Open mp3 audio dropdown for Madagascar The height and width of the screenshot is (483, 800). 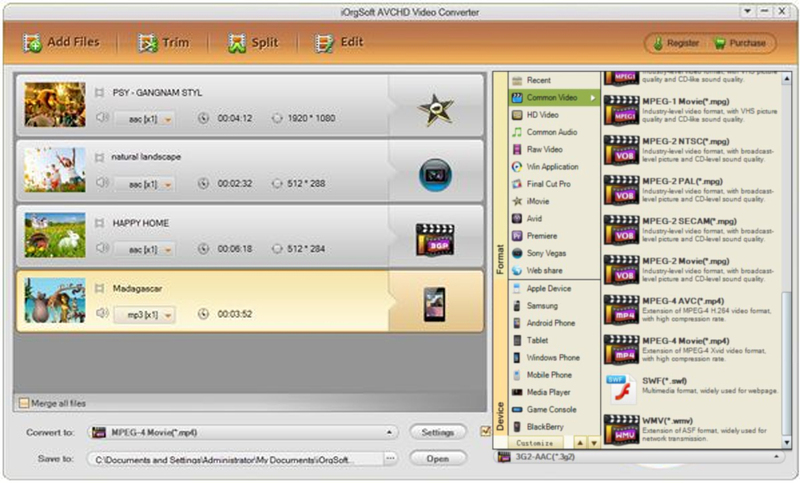(x=144, y=315)
